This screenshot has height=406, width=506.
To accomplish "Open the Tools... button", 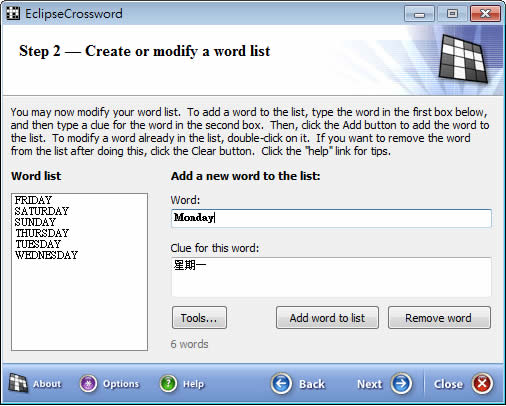I will tap(199, 318).
